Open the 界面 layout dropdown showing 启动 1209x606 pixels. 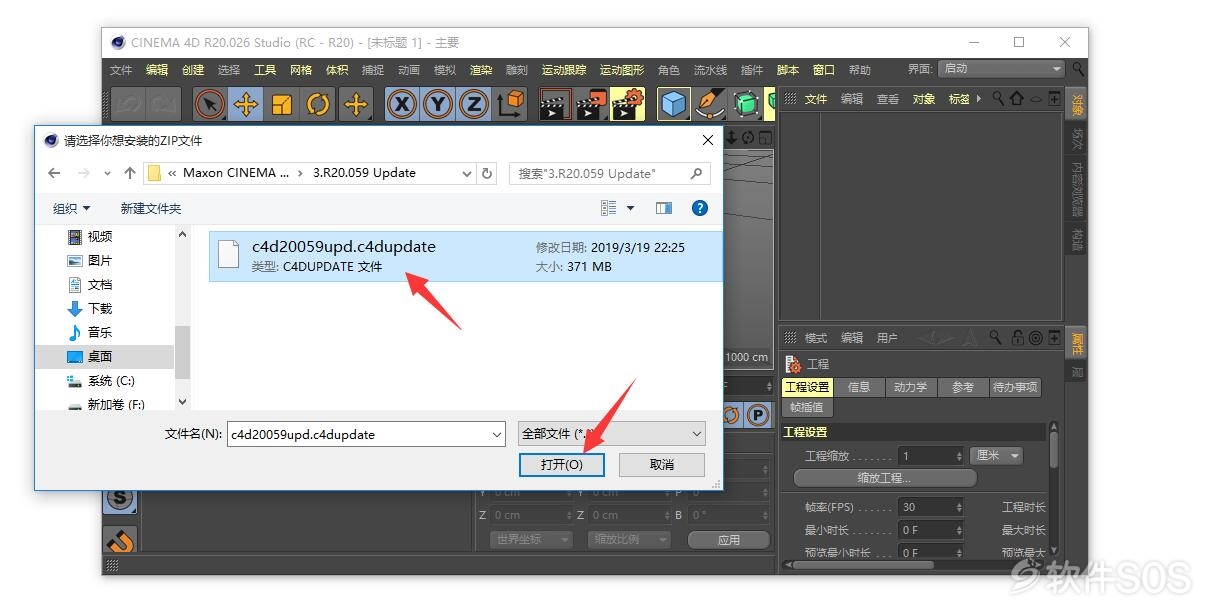(1001, 69)
